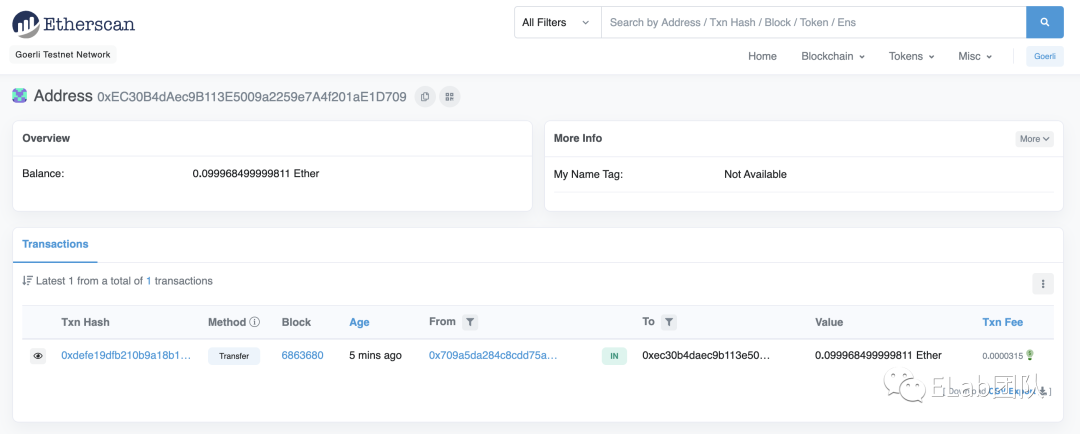Click the eye icon for transaction preview

[38, 355]
